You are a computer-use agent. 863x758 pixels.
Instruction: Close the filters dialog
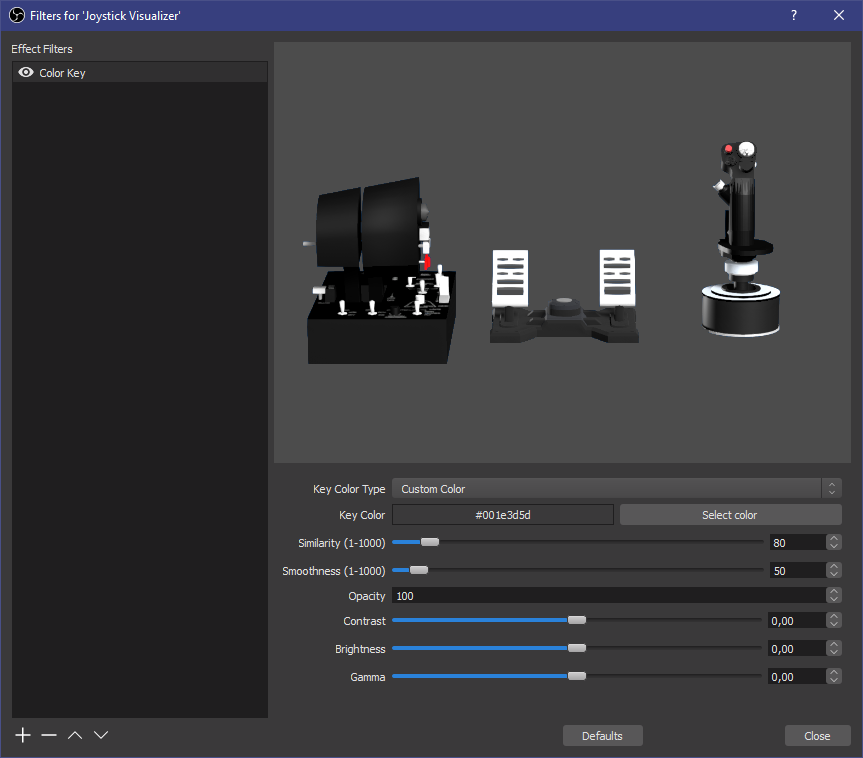(x=817, y=735)
